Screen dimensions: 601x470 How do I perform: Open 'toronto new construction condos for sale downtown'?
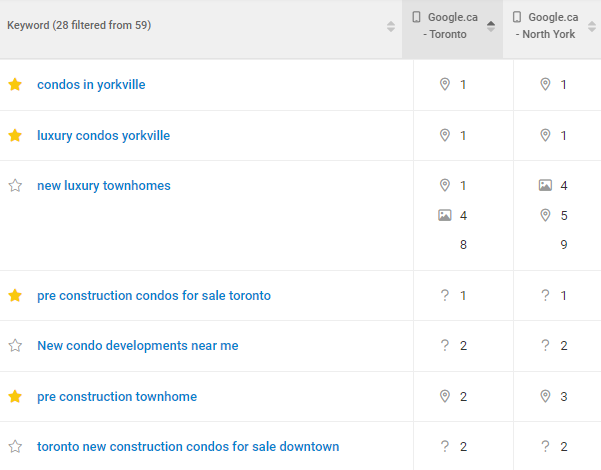pos(188,447)
